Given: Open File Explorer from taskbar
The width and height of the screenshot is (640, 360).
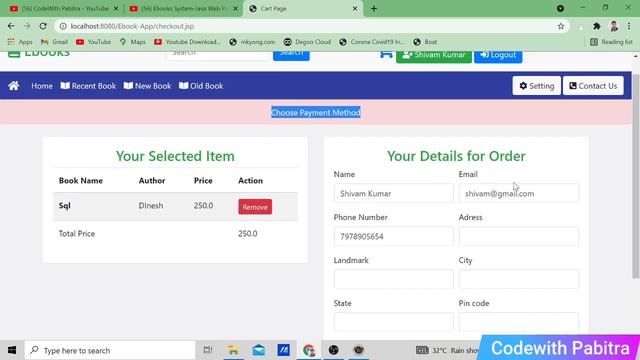Looking at the screenshot, I should point(233,350).
